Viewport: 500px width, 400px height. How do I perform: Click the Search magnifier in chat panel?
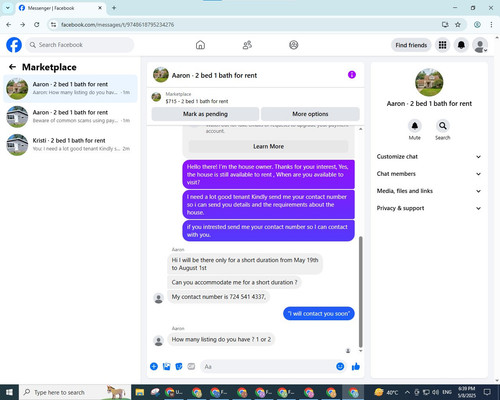point(442,126)
